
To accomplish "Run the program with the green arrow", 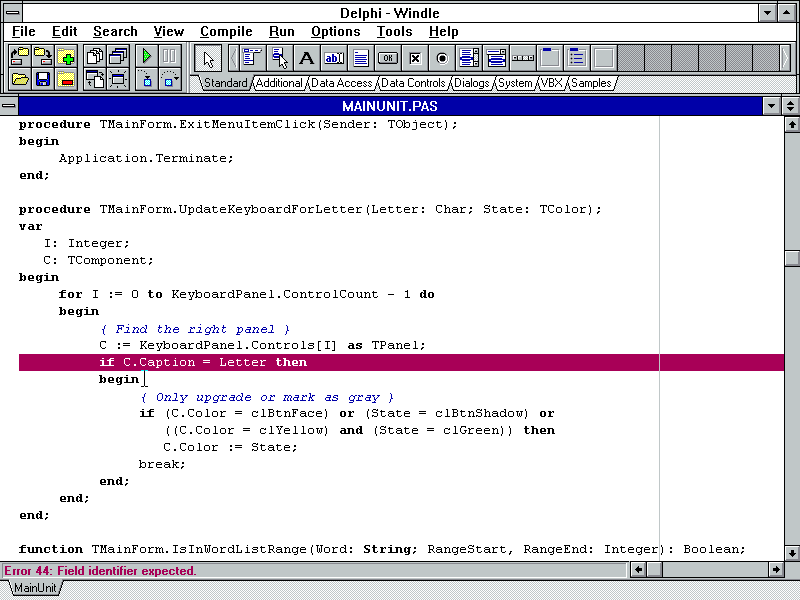I will 146,57.
